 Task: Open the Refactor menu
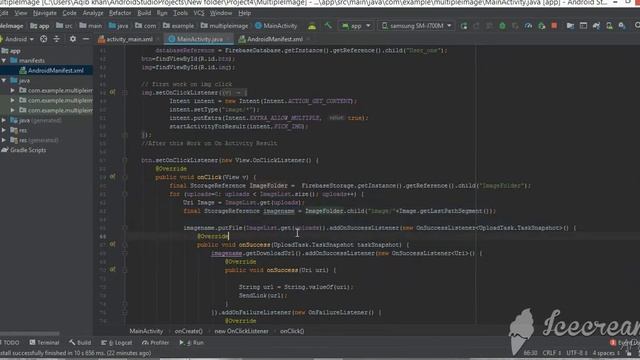coord(120,13)
